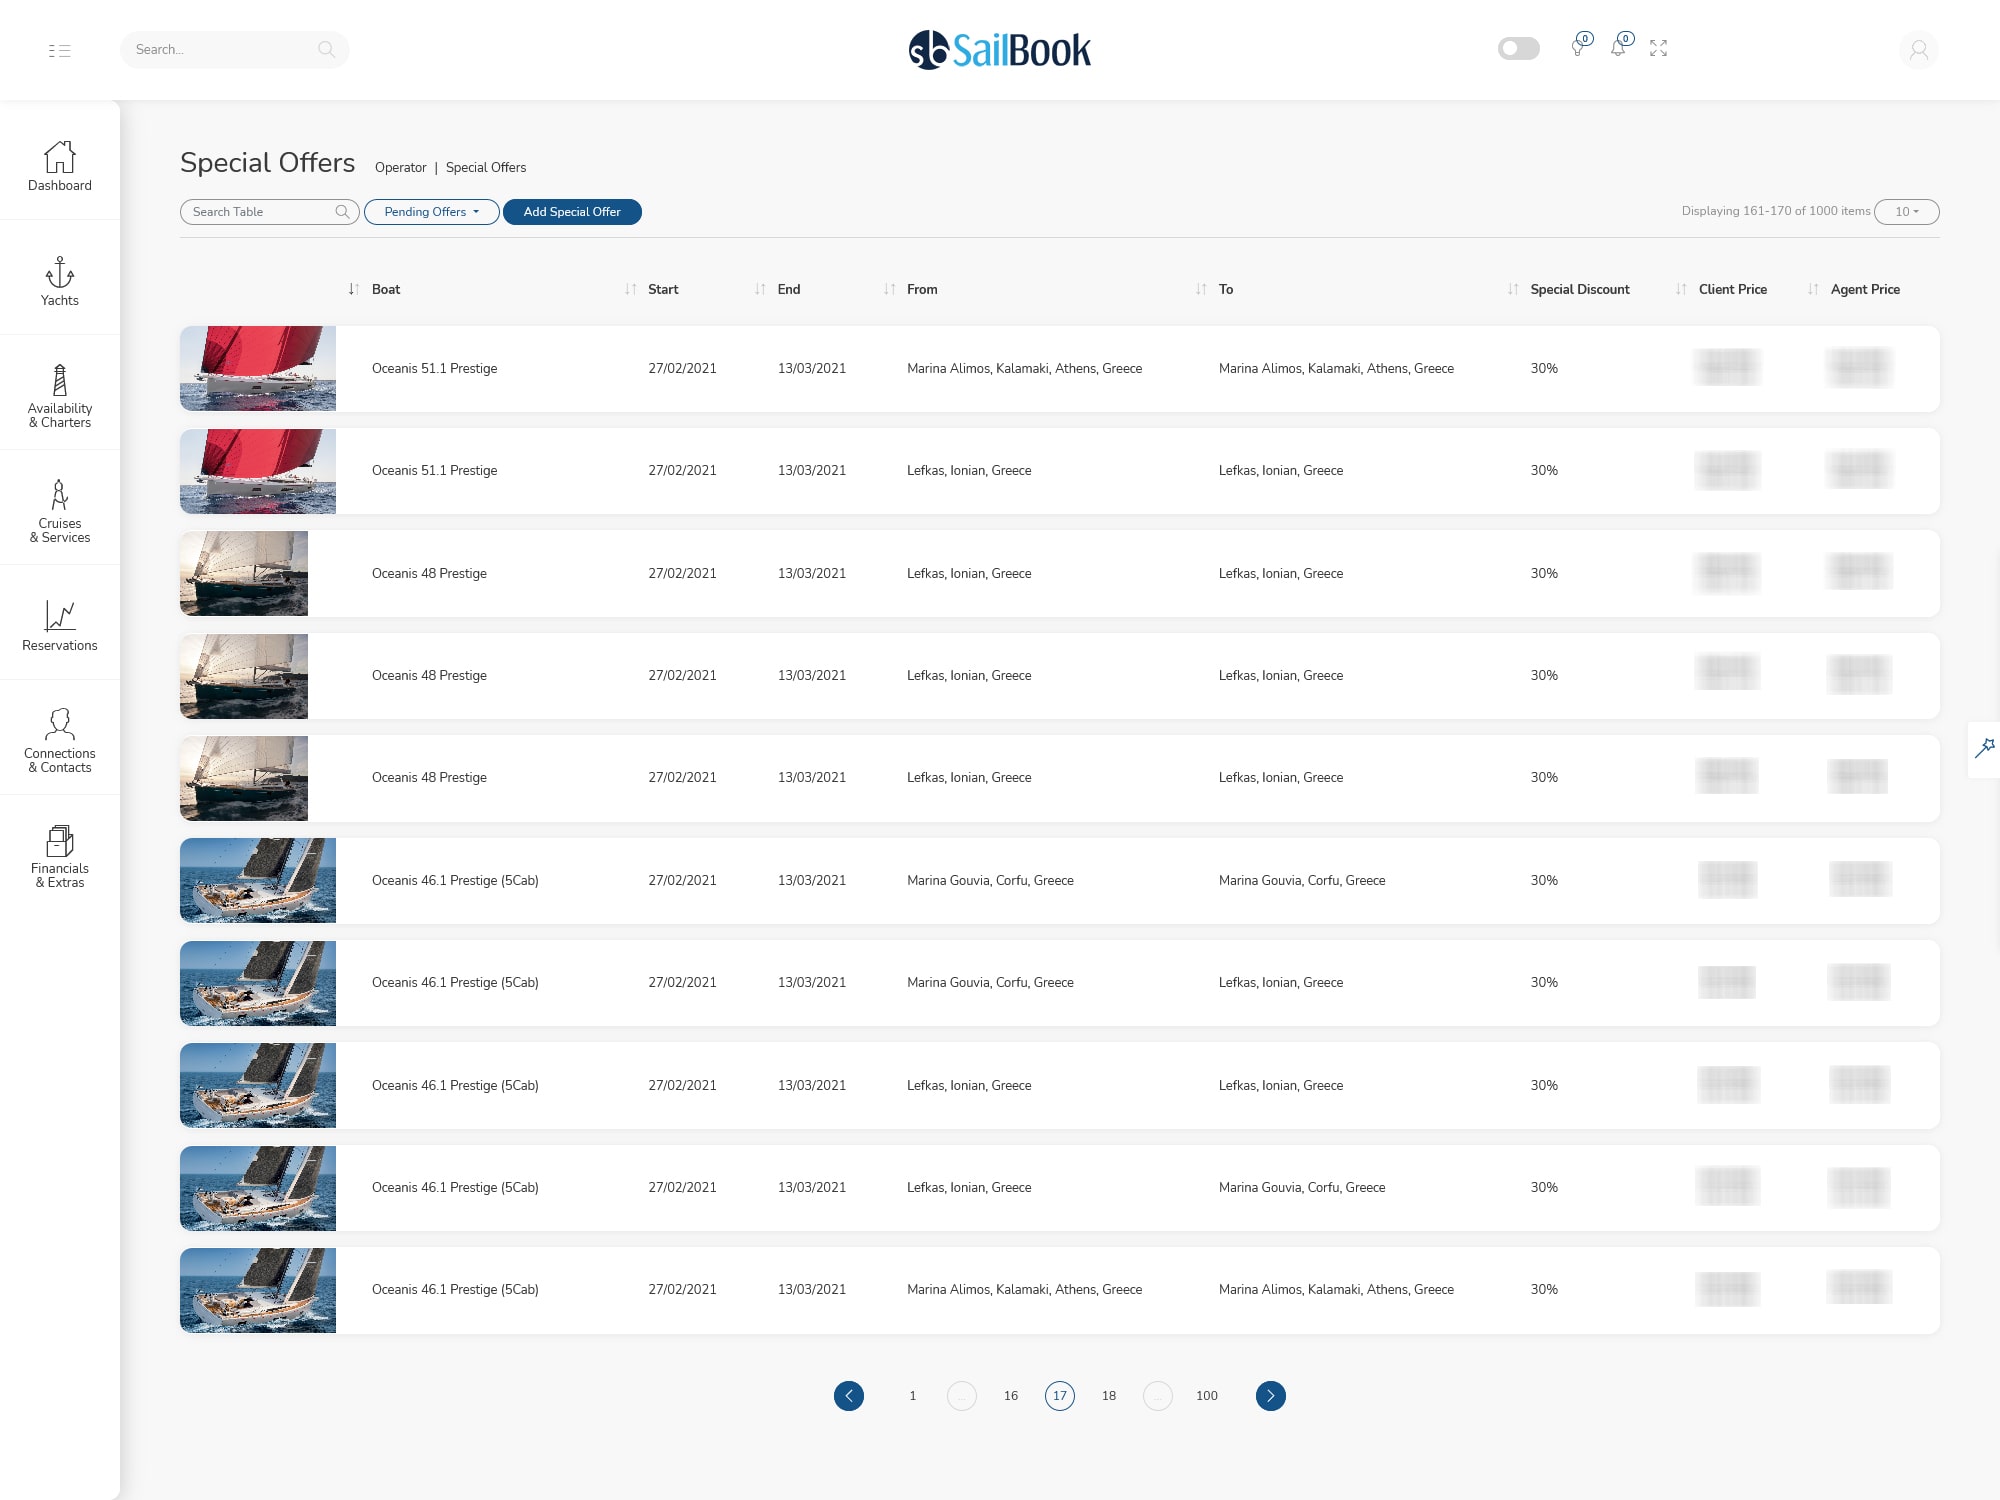Image resolution: width=2000 pixels, height=1500 pixels.
Task: Open Financials & Extras documents icon
Action: pos(60,840)
